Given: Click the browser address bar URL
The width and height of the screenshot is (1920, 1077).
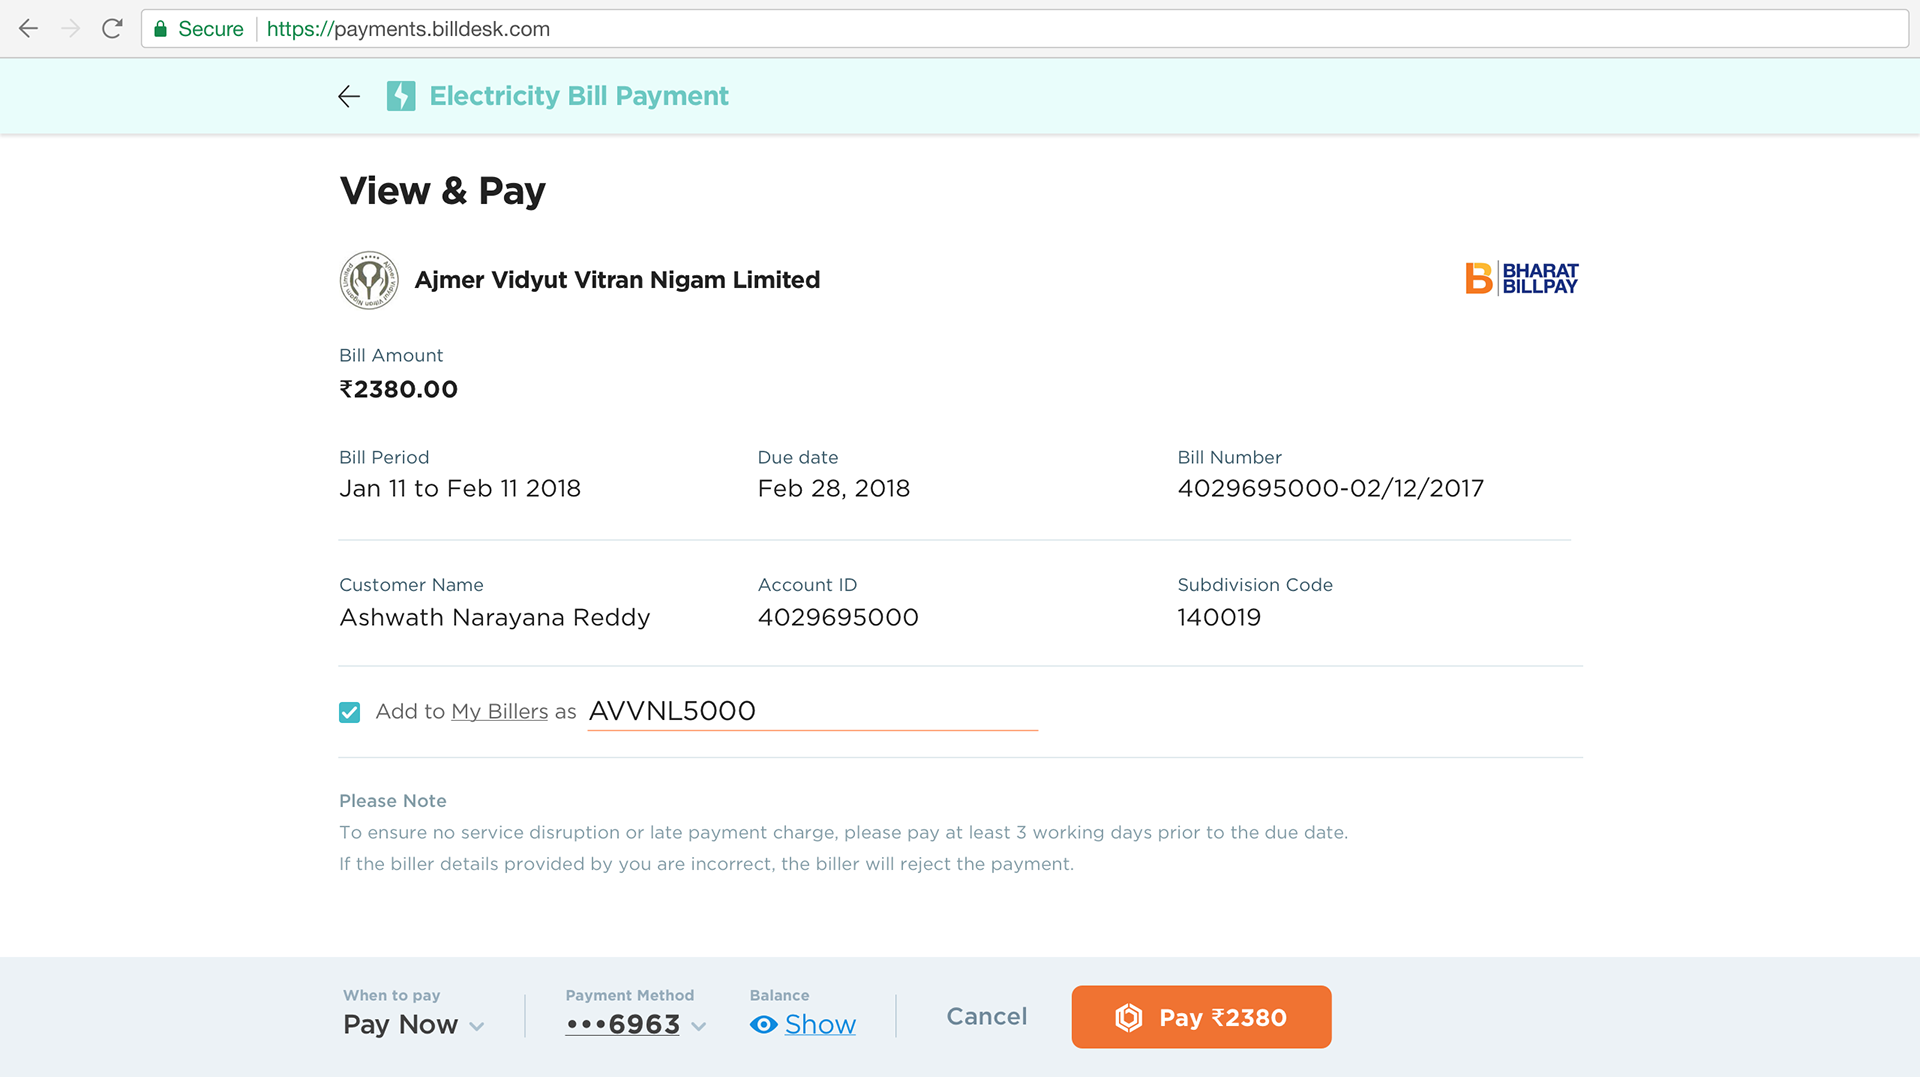Looking at the screenshot, I should click(408, 29).
